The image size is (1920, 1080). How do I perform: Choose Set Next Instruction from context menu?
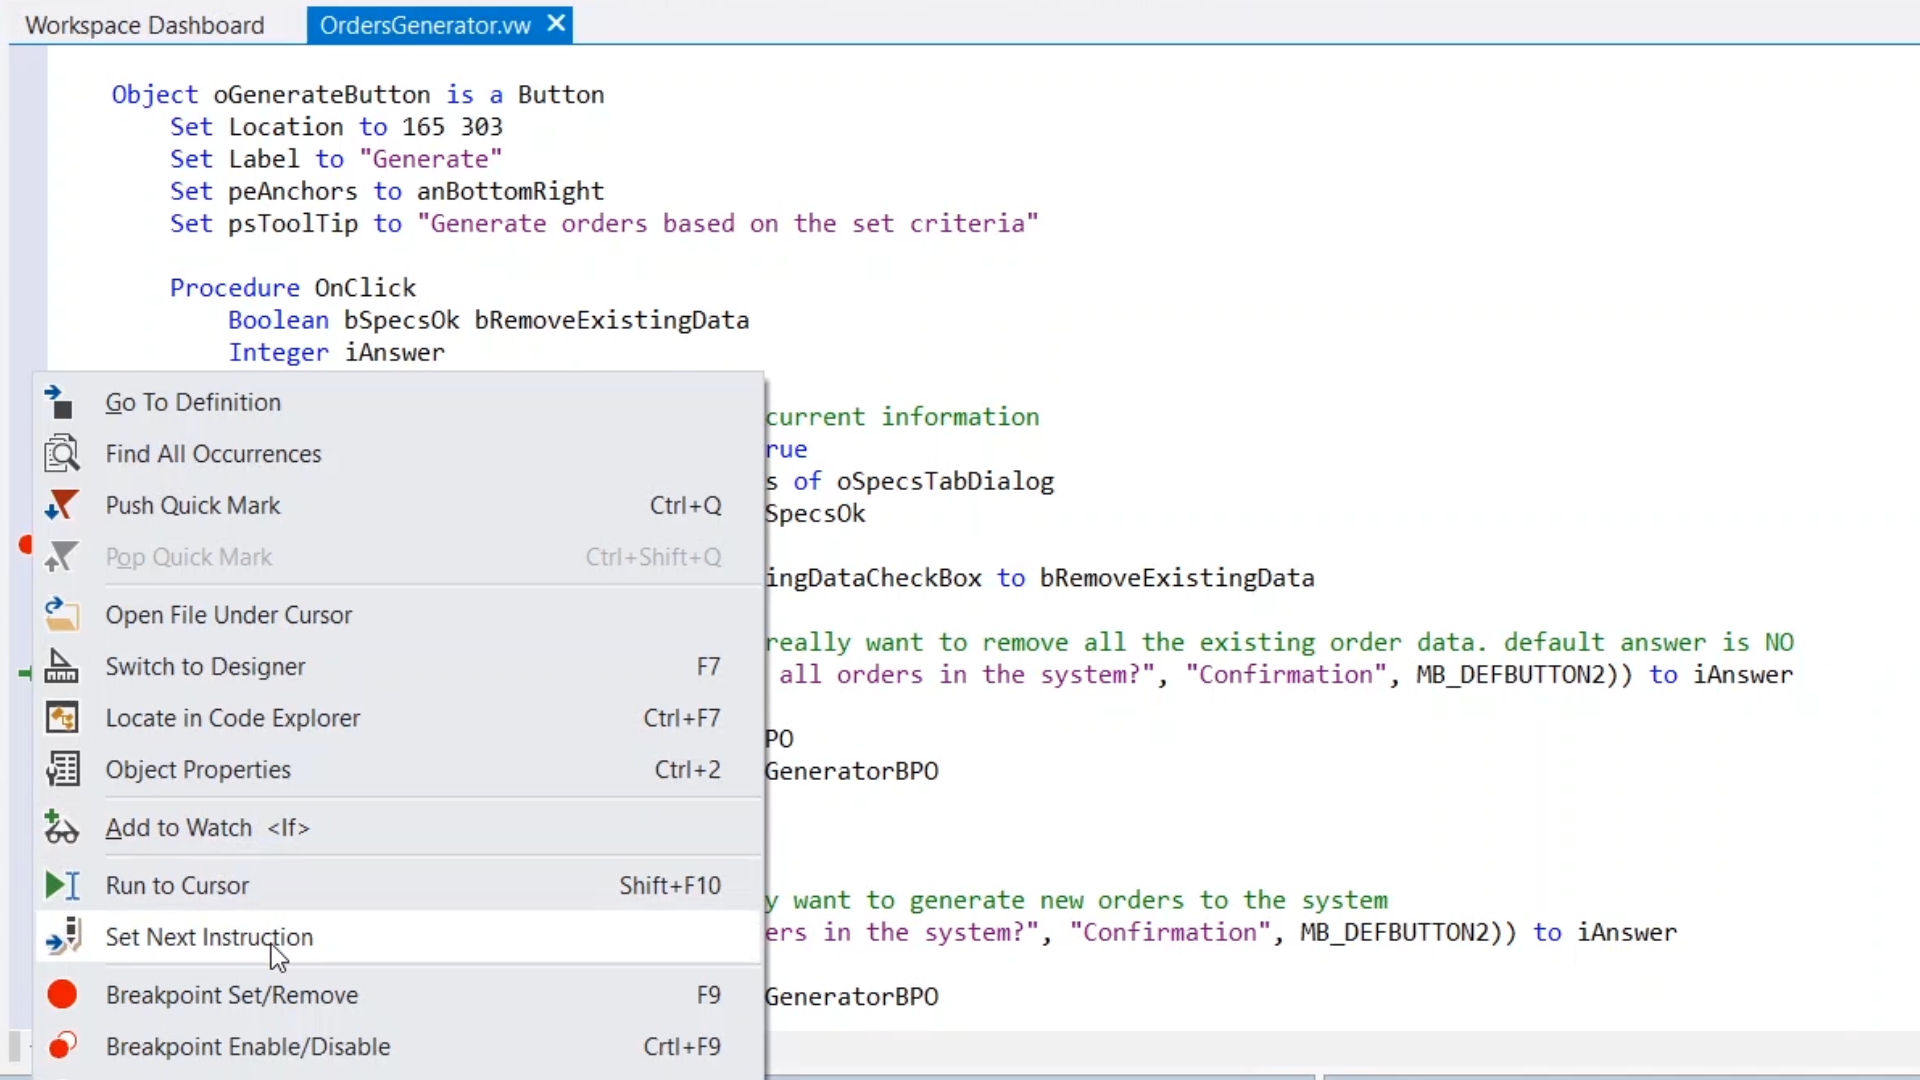point(209,937)
